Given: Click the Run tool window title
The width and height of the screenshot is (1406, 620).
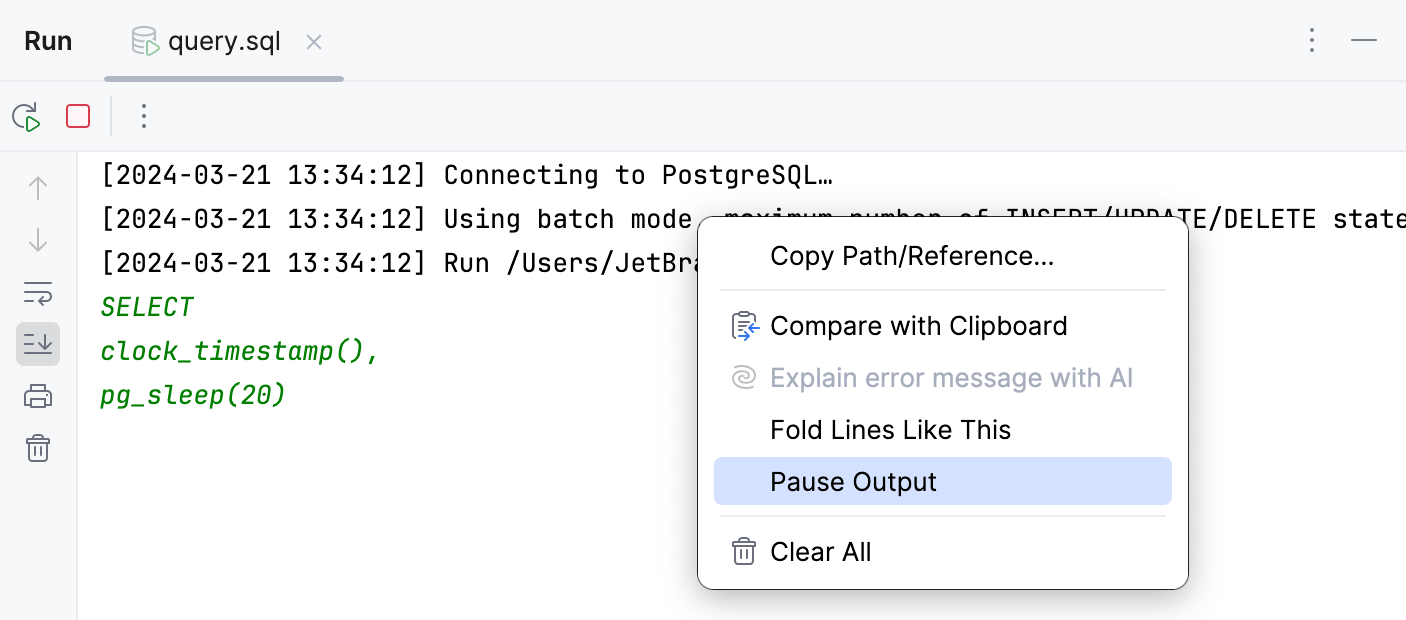Looking at the screenshot, I should point(48,41).
